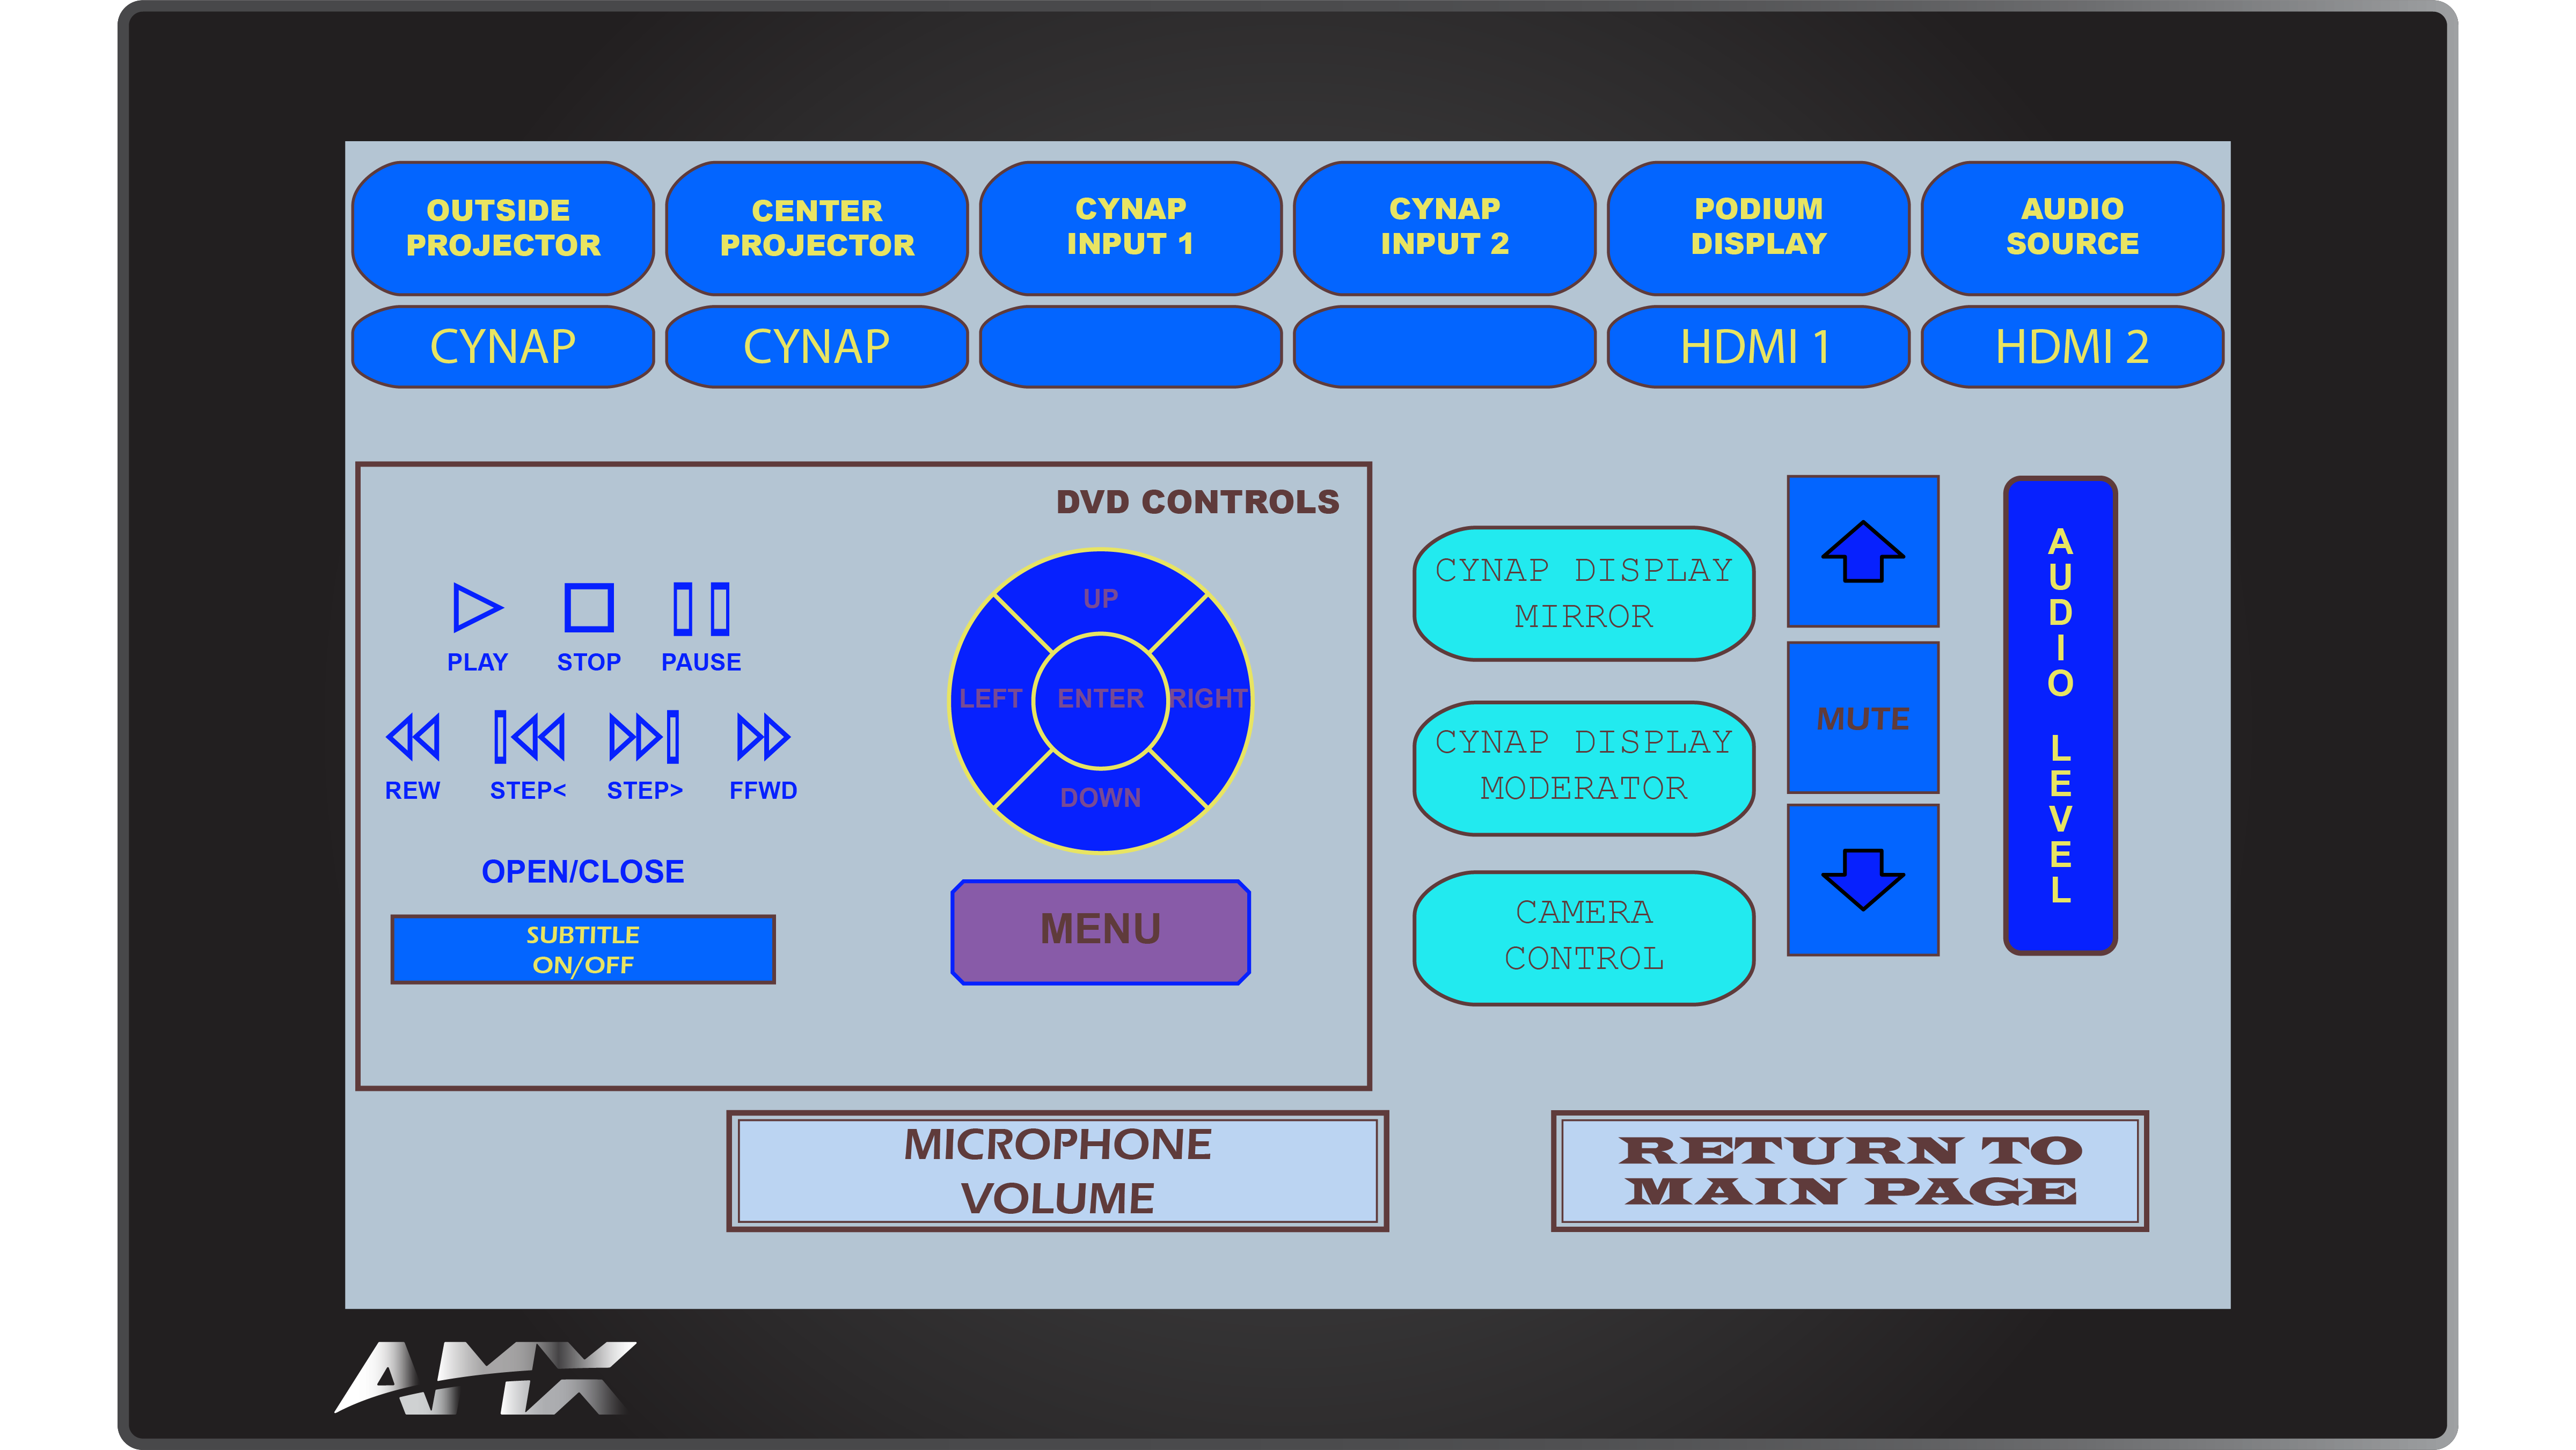Open the MICROPHONE VOLUME controls
Image resolution: width=2576 pixels, height=1450 pixels.
pyautogui.click(x=1057, y=1171)
